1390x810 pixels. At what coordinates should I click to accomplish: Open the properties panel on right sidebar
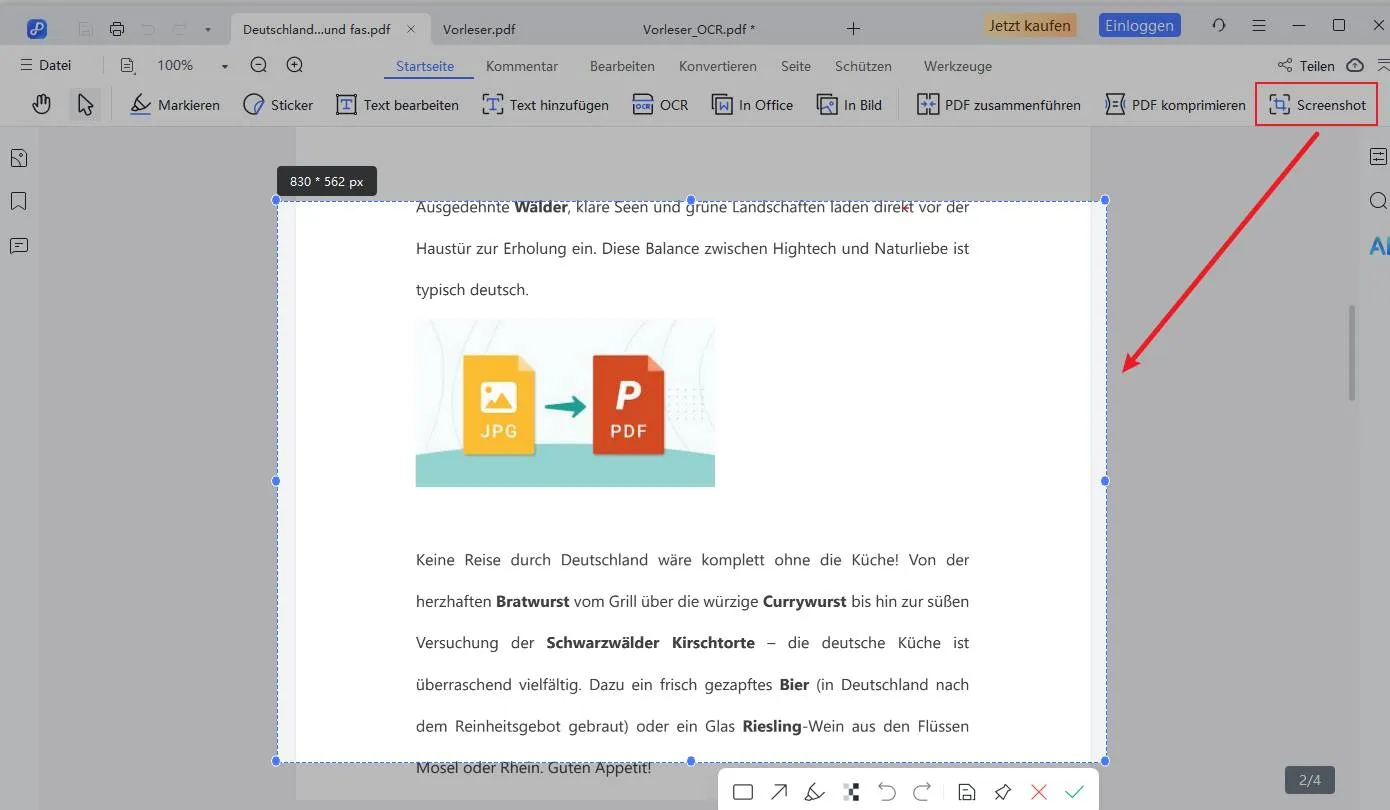tap(1378, 157)
